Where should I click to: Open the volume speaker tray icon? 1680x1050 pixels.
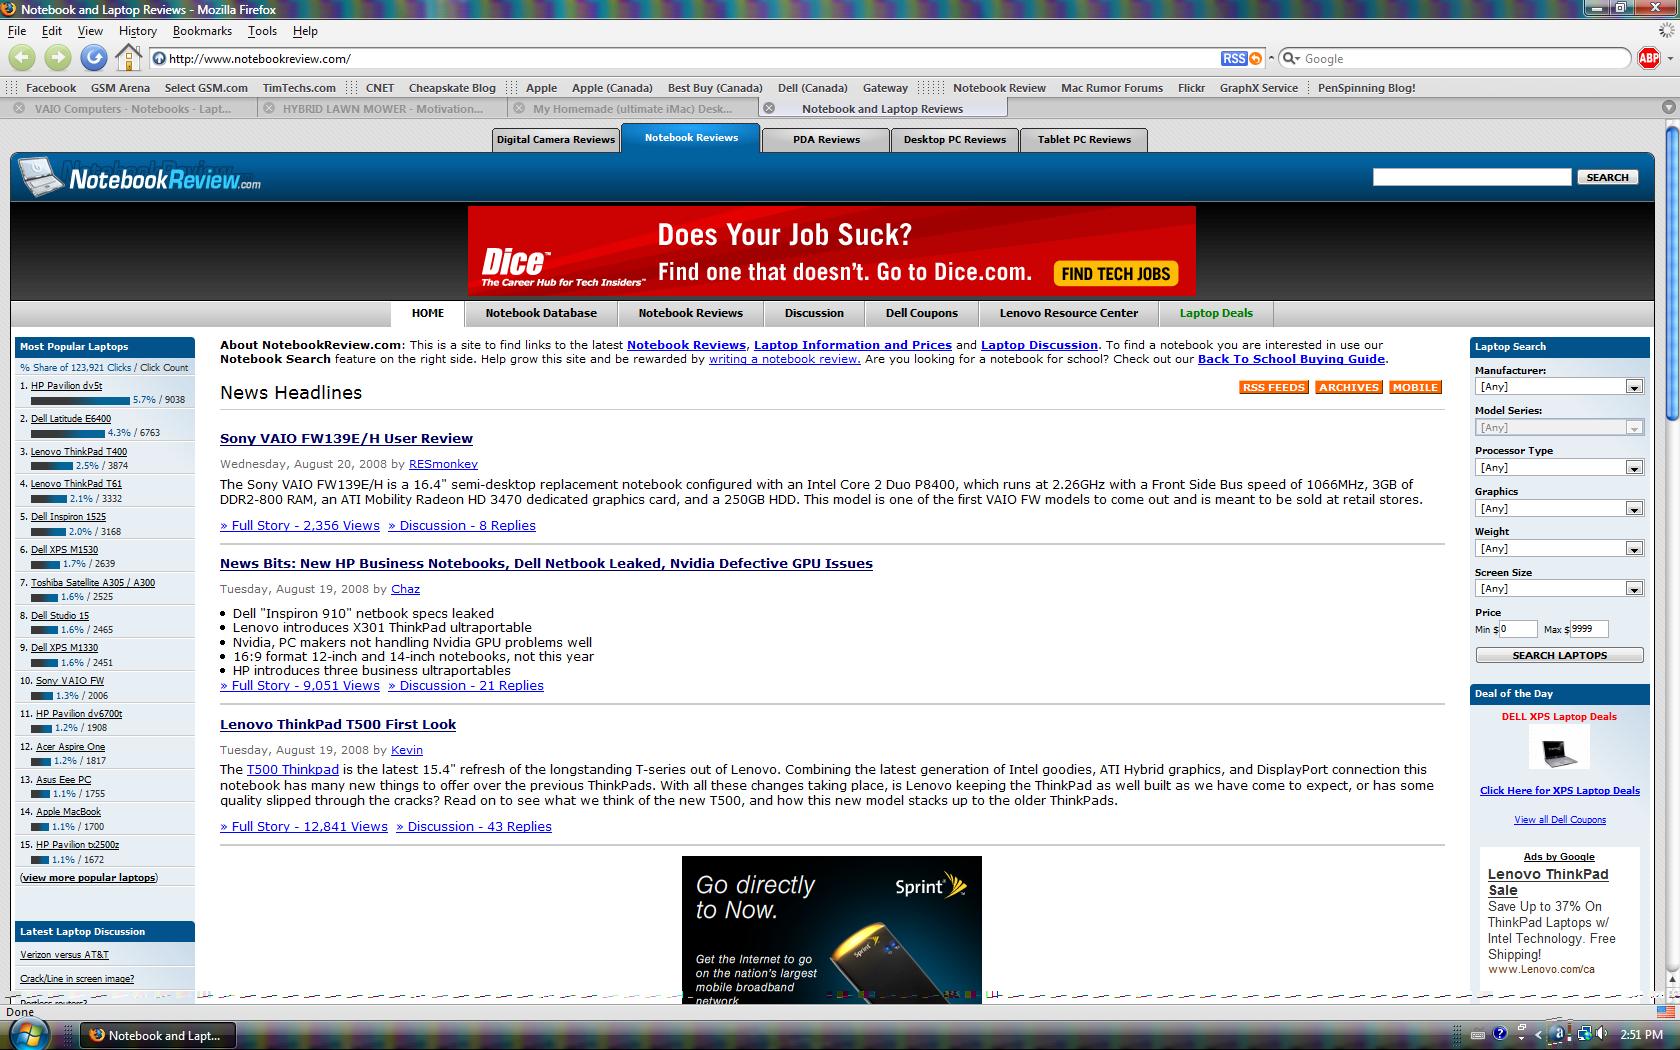1603,1034
